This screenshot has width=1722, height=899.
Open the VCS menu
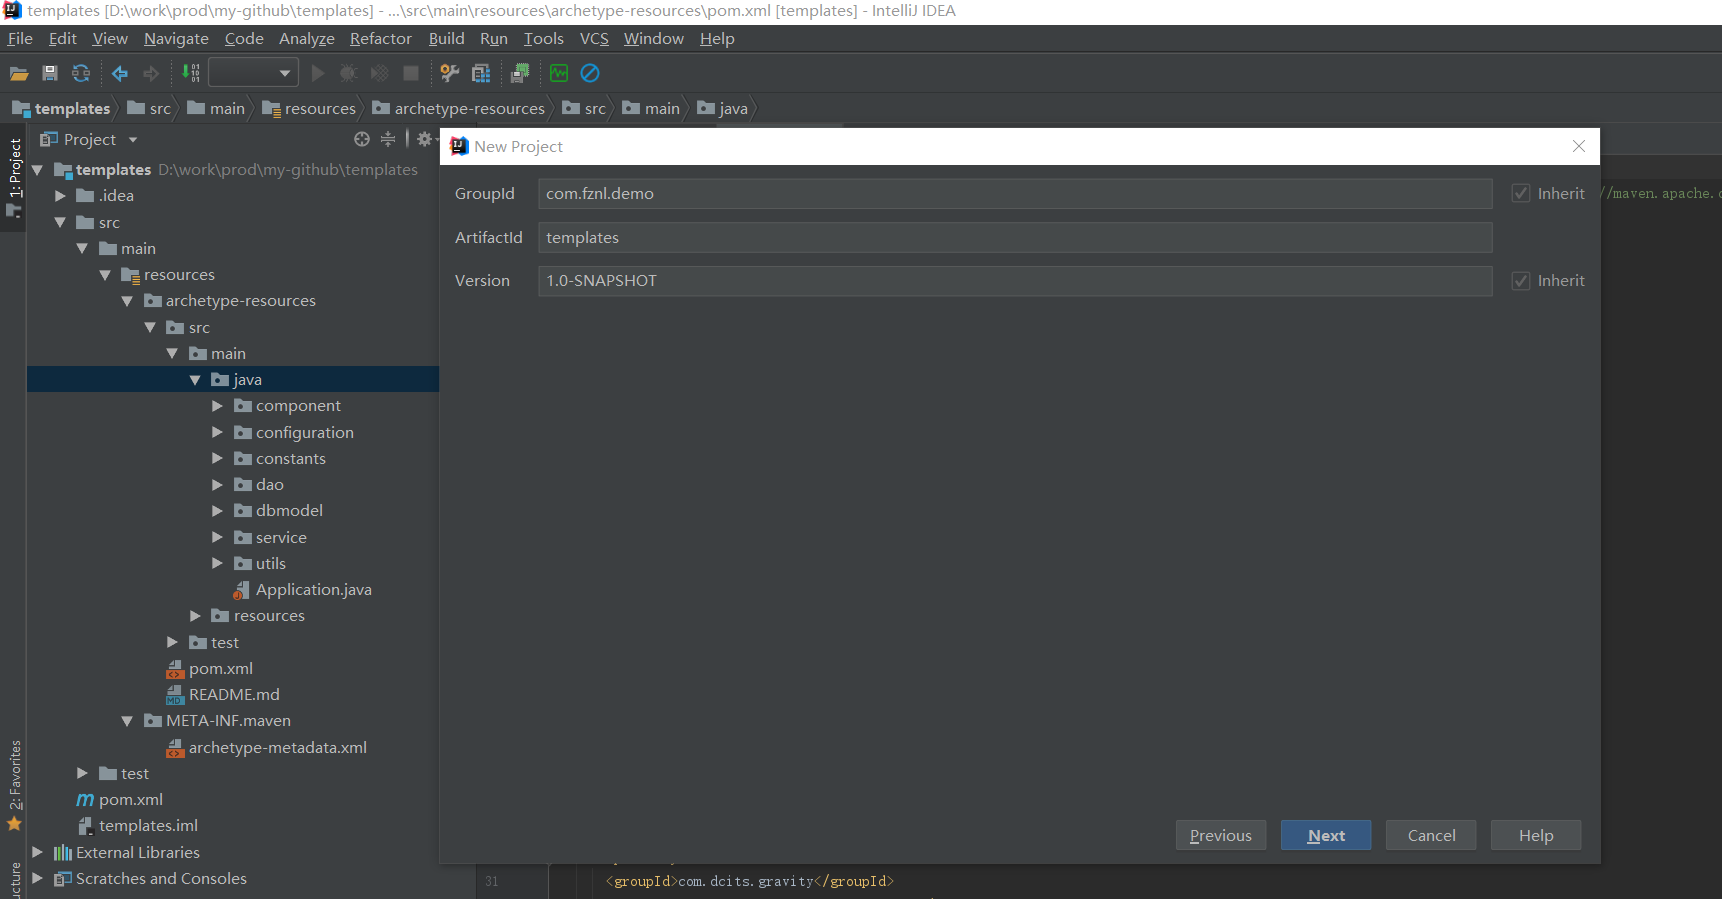[594, 38]
